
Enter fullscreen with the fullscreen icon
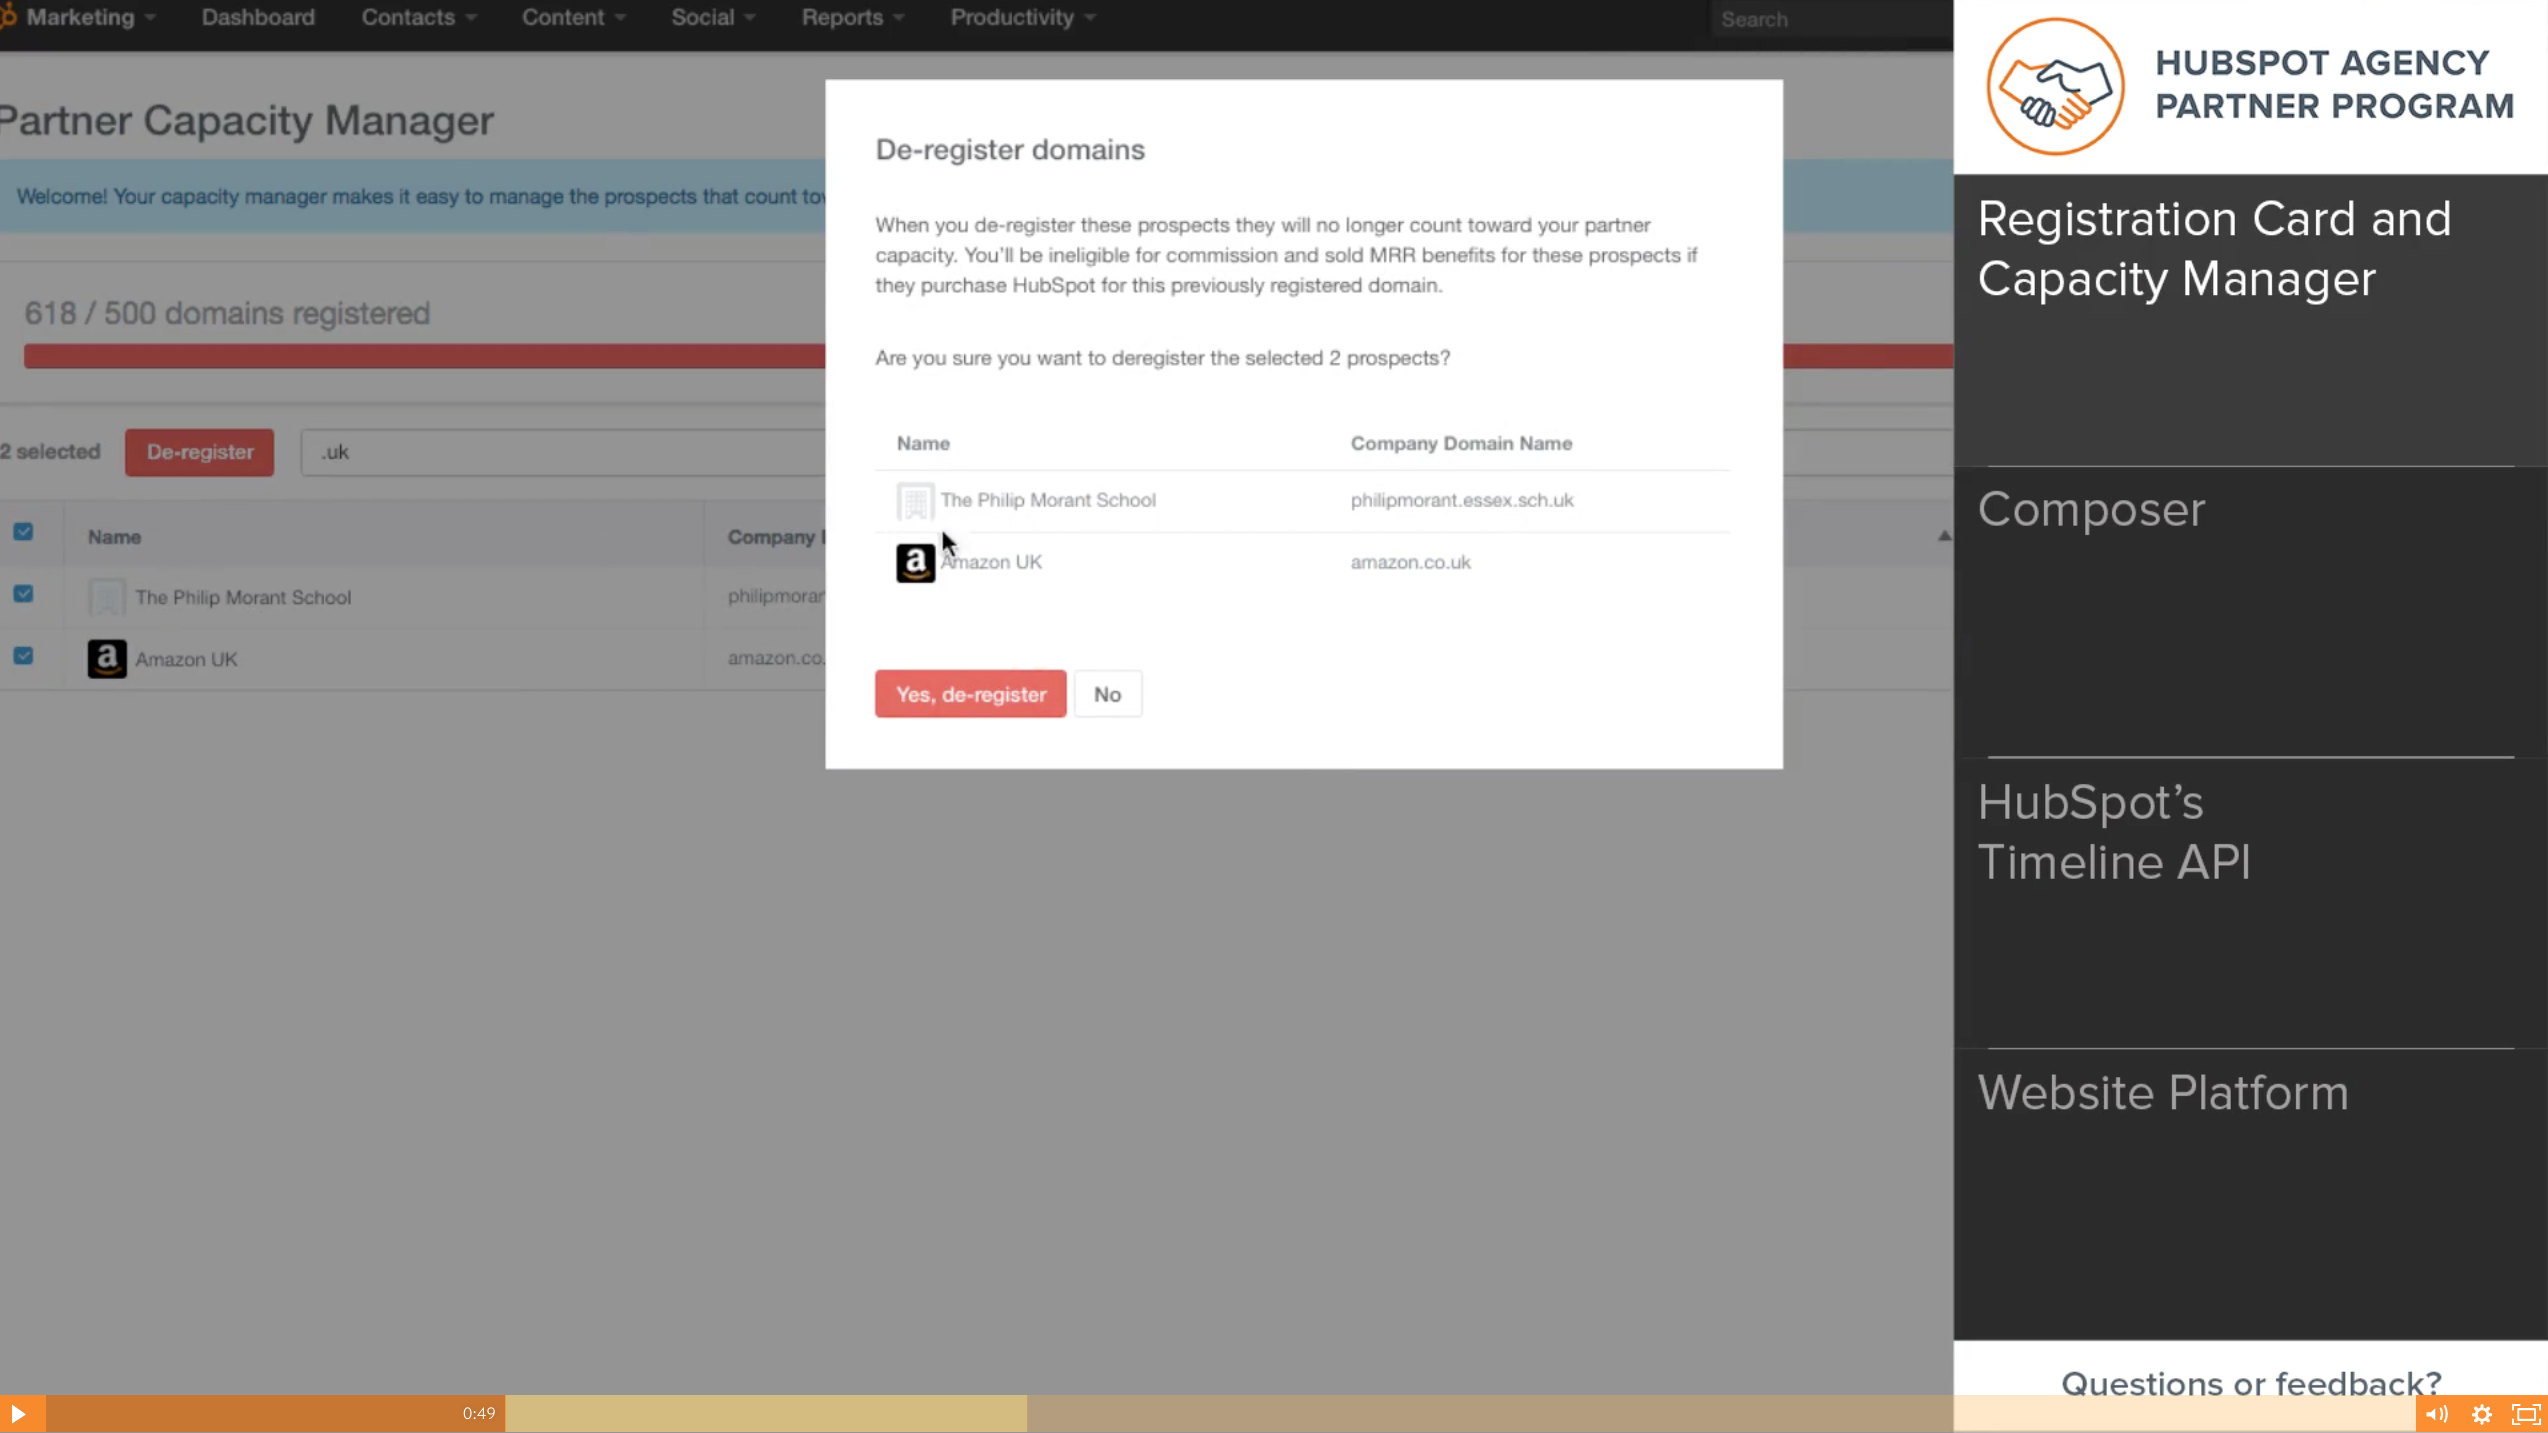[2526, 1414]
